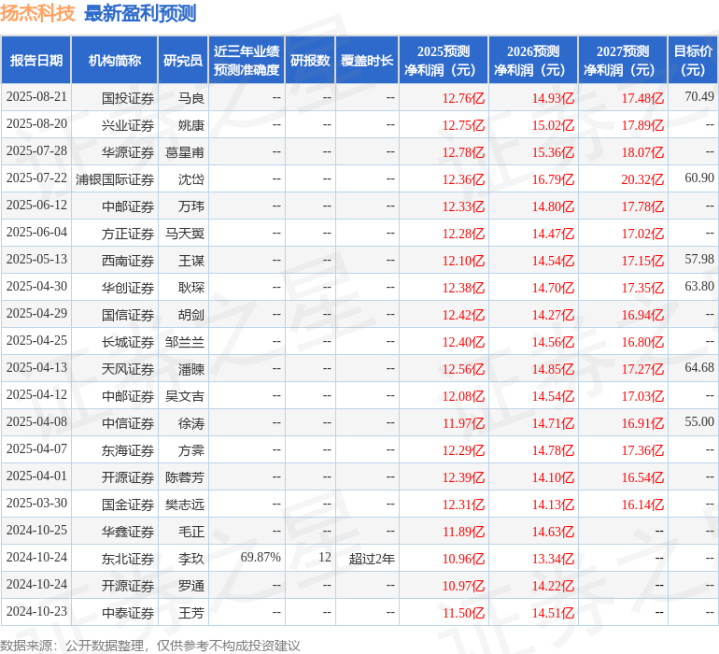This screenshot has width=719, height=654.
Task: Click the 研报数 column header
Action: click(310, 60)
